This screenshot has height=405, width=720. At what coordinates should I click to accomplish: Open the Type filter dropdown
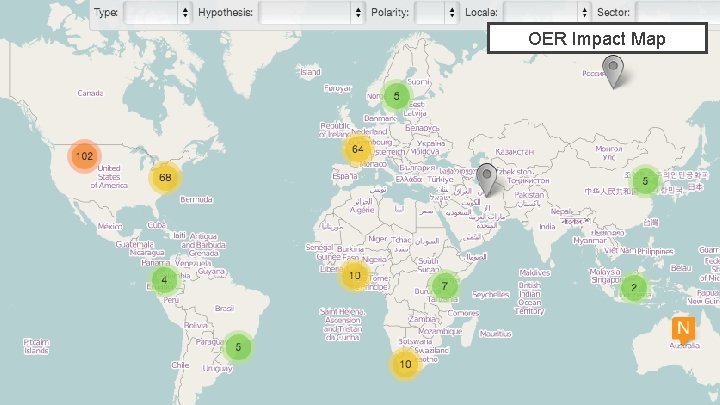click(158, 12)
